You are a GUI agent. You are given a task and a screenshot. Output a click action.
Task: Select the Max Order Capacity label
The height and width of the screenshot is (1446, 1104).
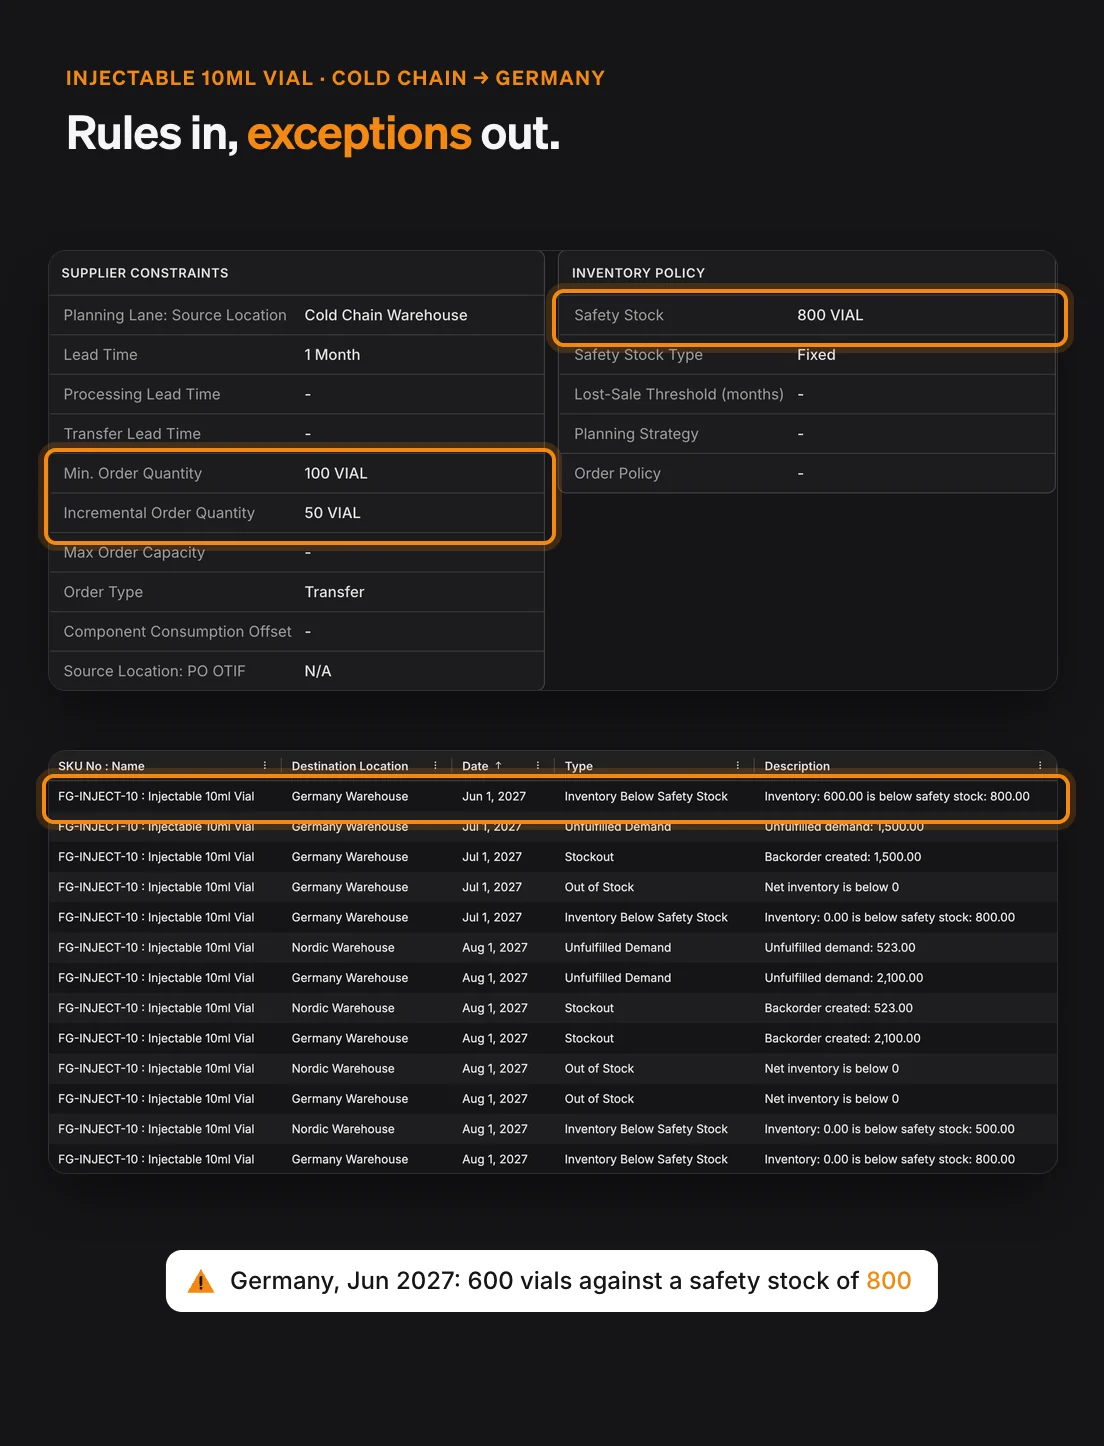click(134, 552)
